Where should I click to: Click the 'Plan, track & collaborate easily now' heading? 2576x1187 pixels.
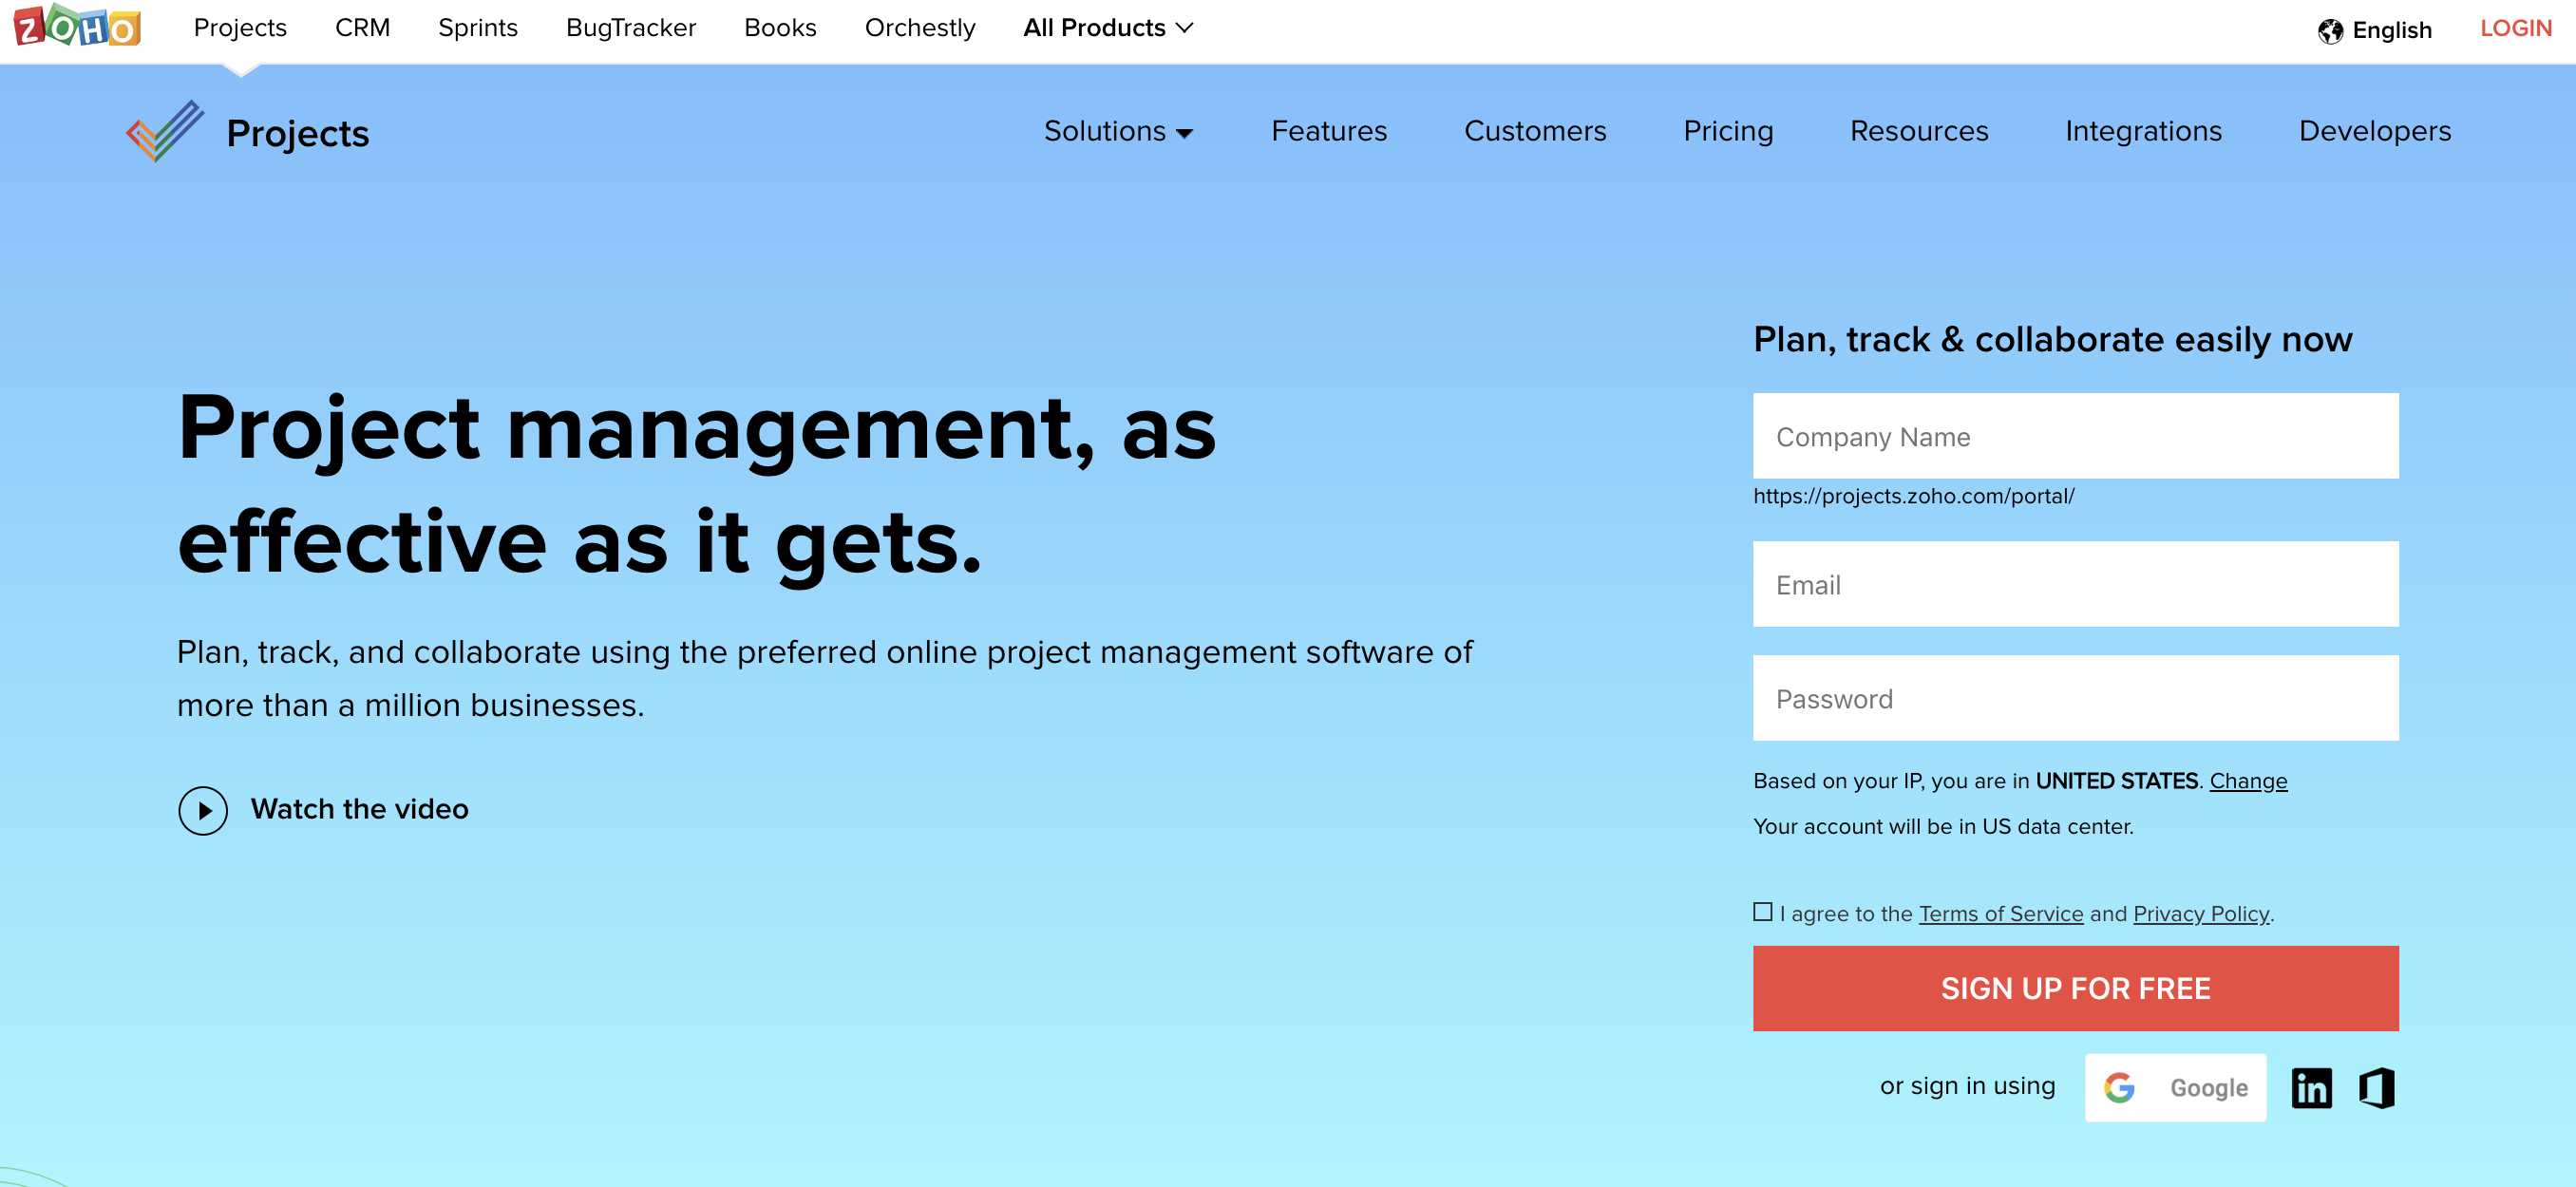click(2053, 340)
